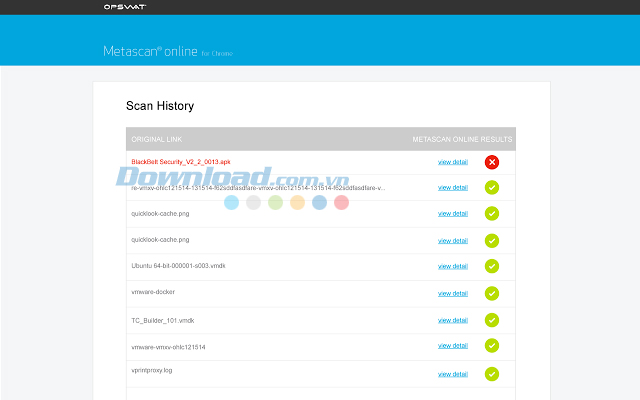Open view detail for BlackBelt Security apk
640x400 pixels.
[453, 162]
